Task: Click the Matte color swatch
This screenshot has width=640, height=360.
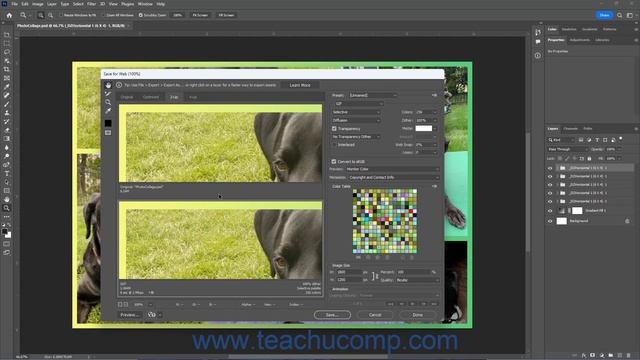Action: coord(423,129)
